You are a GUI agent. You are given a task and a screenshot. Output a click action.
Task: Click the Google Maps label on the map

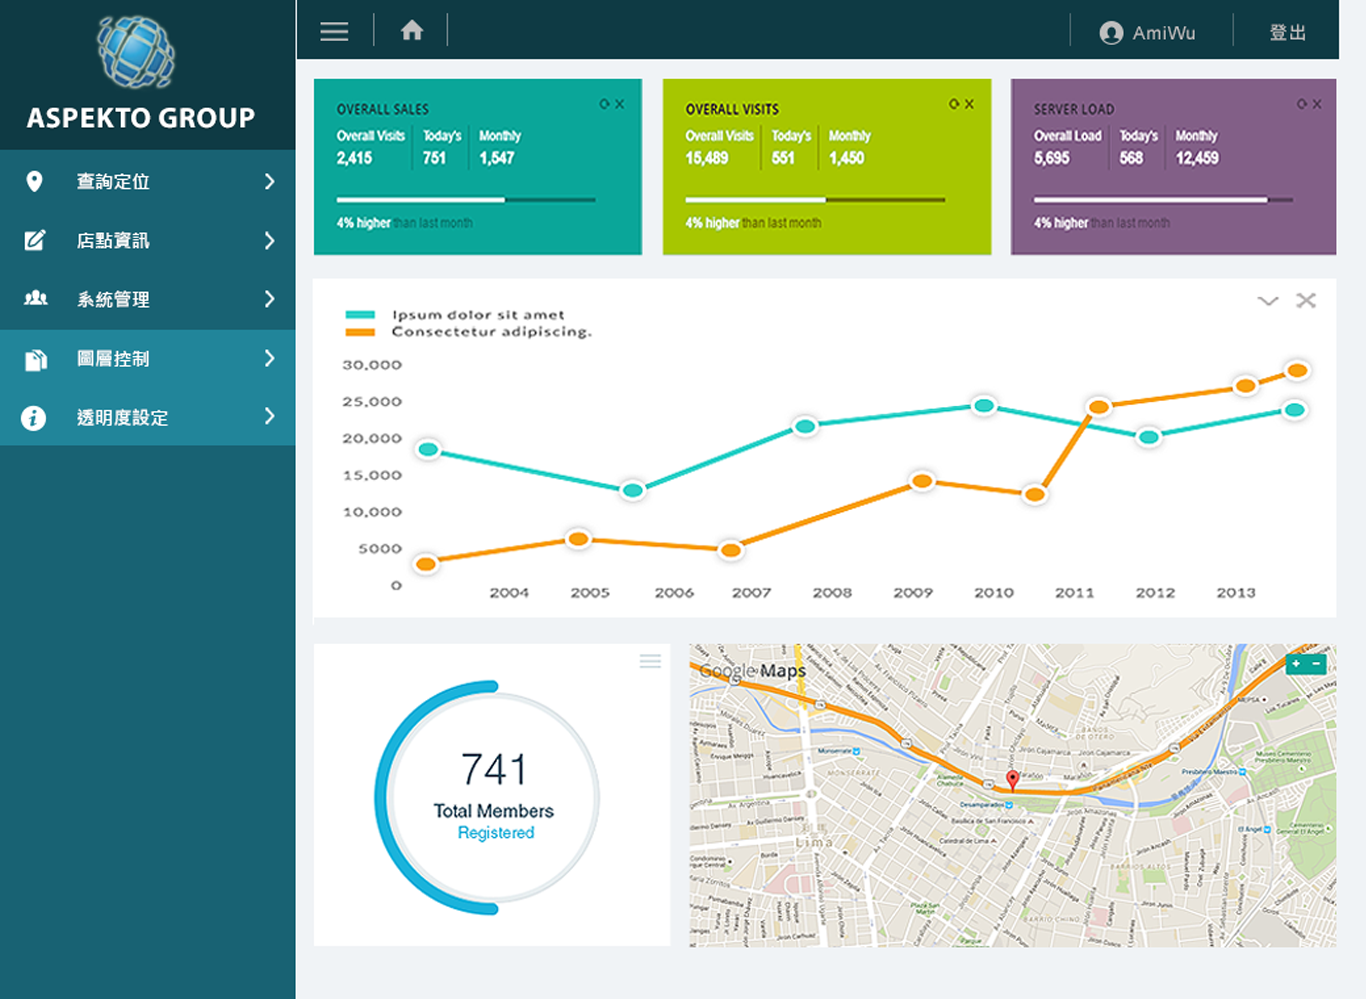tap(753, 671)
